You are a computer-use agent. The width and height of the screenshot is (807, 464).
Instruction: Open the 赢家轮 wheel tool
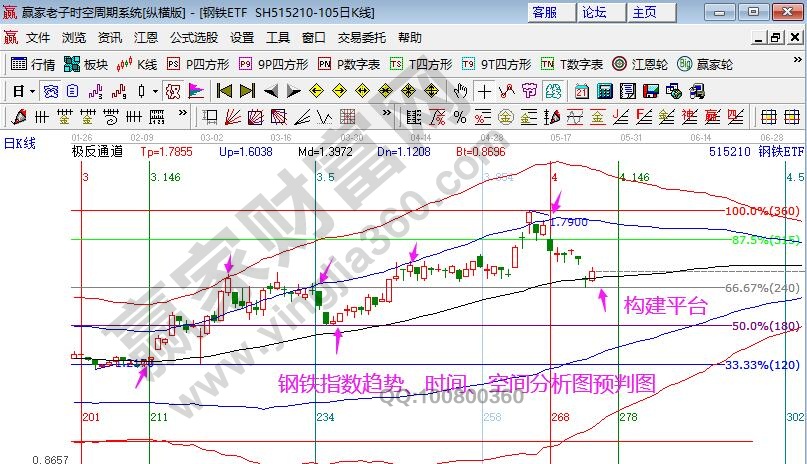(704, 64)
